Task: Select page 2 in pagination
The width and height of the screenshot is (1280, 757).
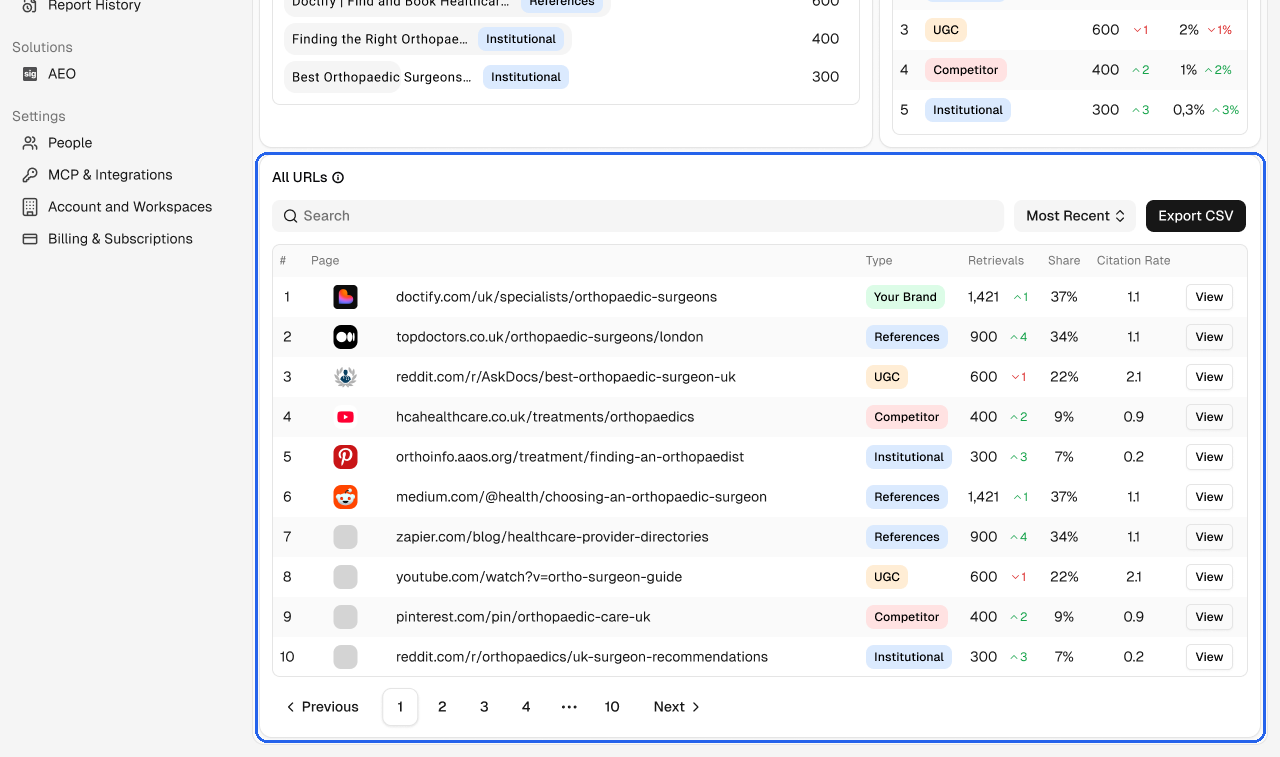Action: click(442, 707)
